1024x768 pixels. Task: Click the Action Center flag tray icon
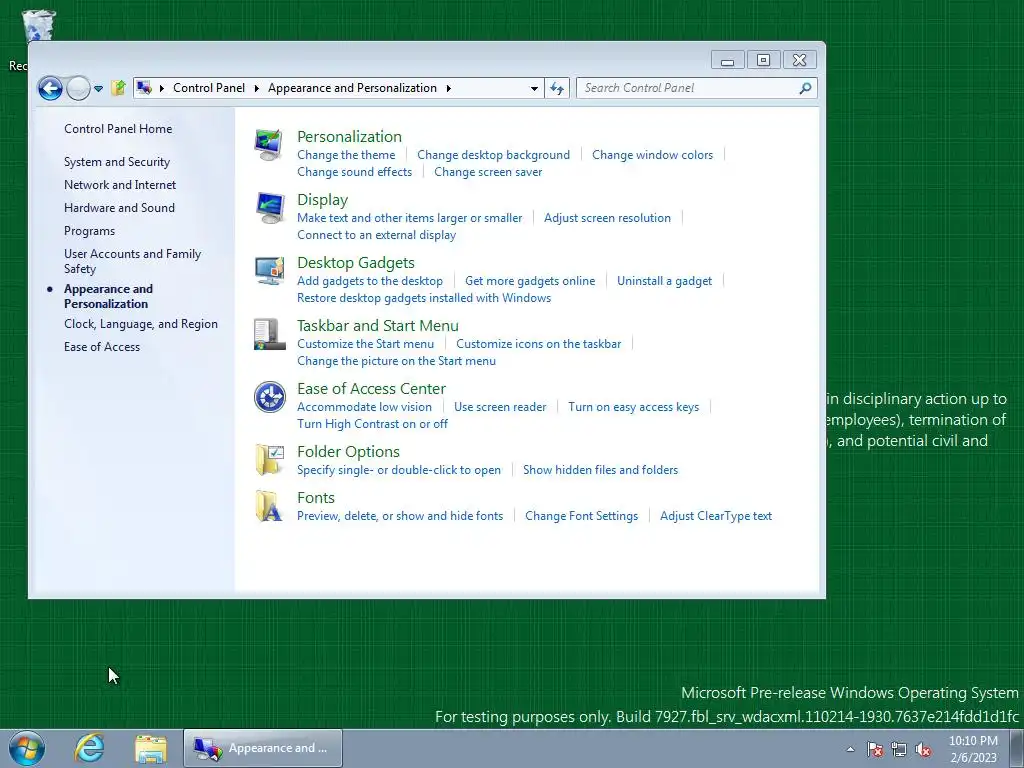click(x=875, y=749)
